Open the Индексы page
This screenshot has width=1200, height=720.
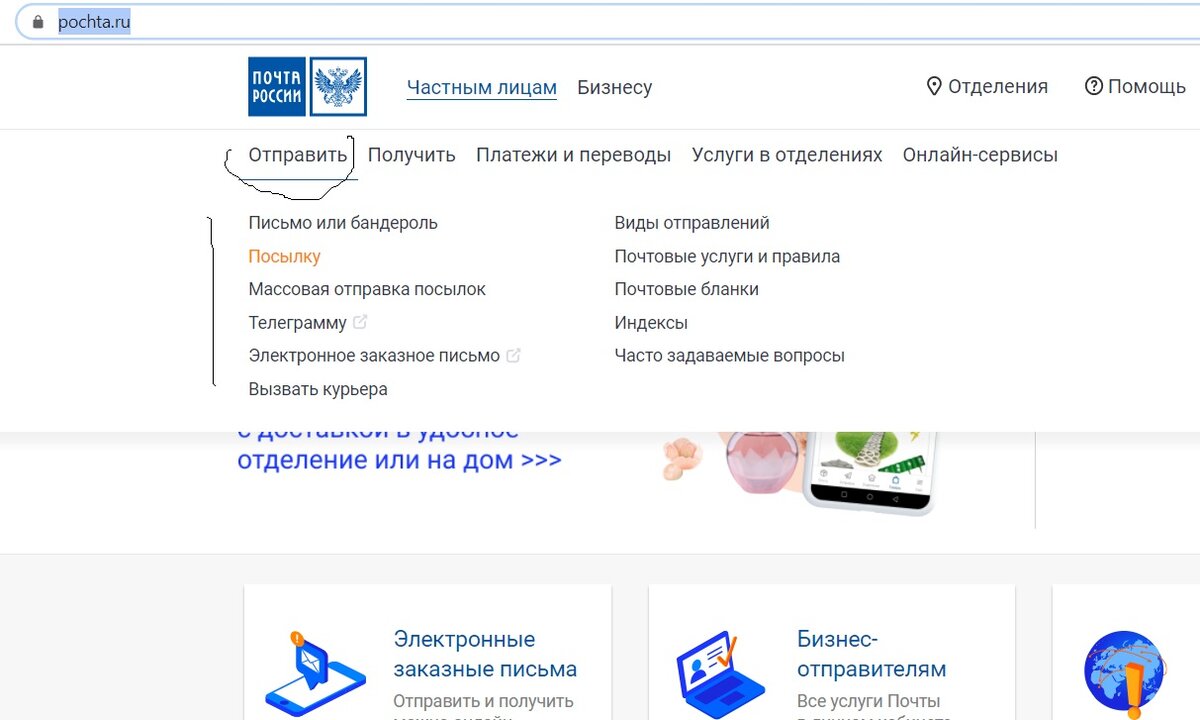click(x=650, y=322)
